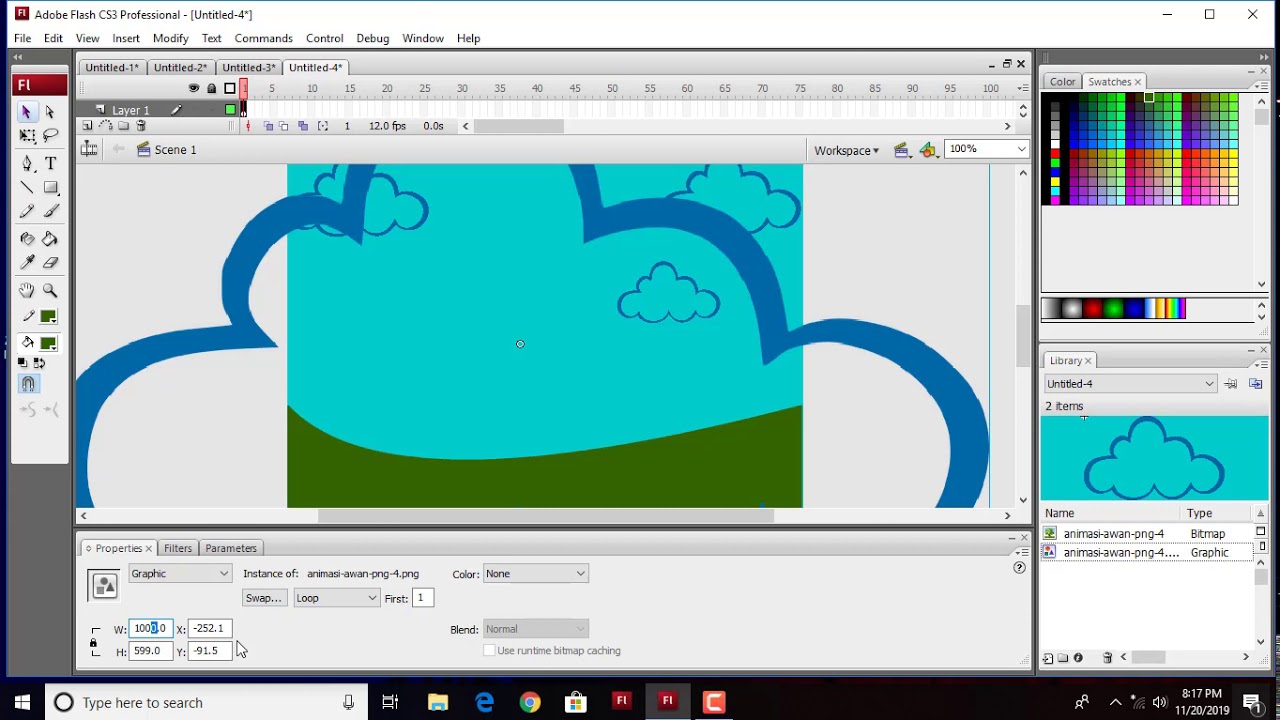
Task: Open the Graphic symbol behavior dropdown
Action: point(180,574)
